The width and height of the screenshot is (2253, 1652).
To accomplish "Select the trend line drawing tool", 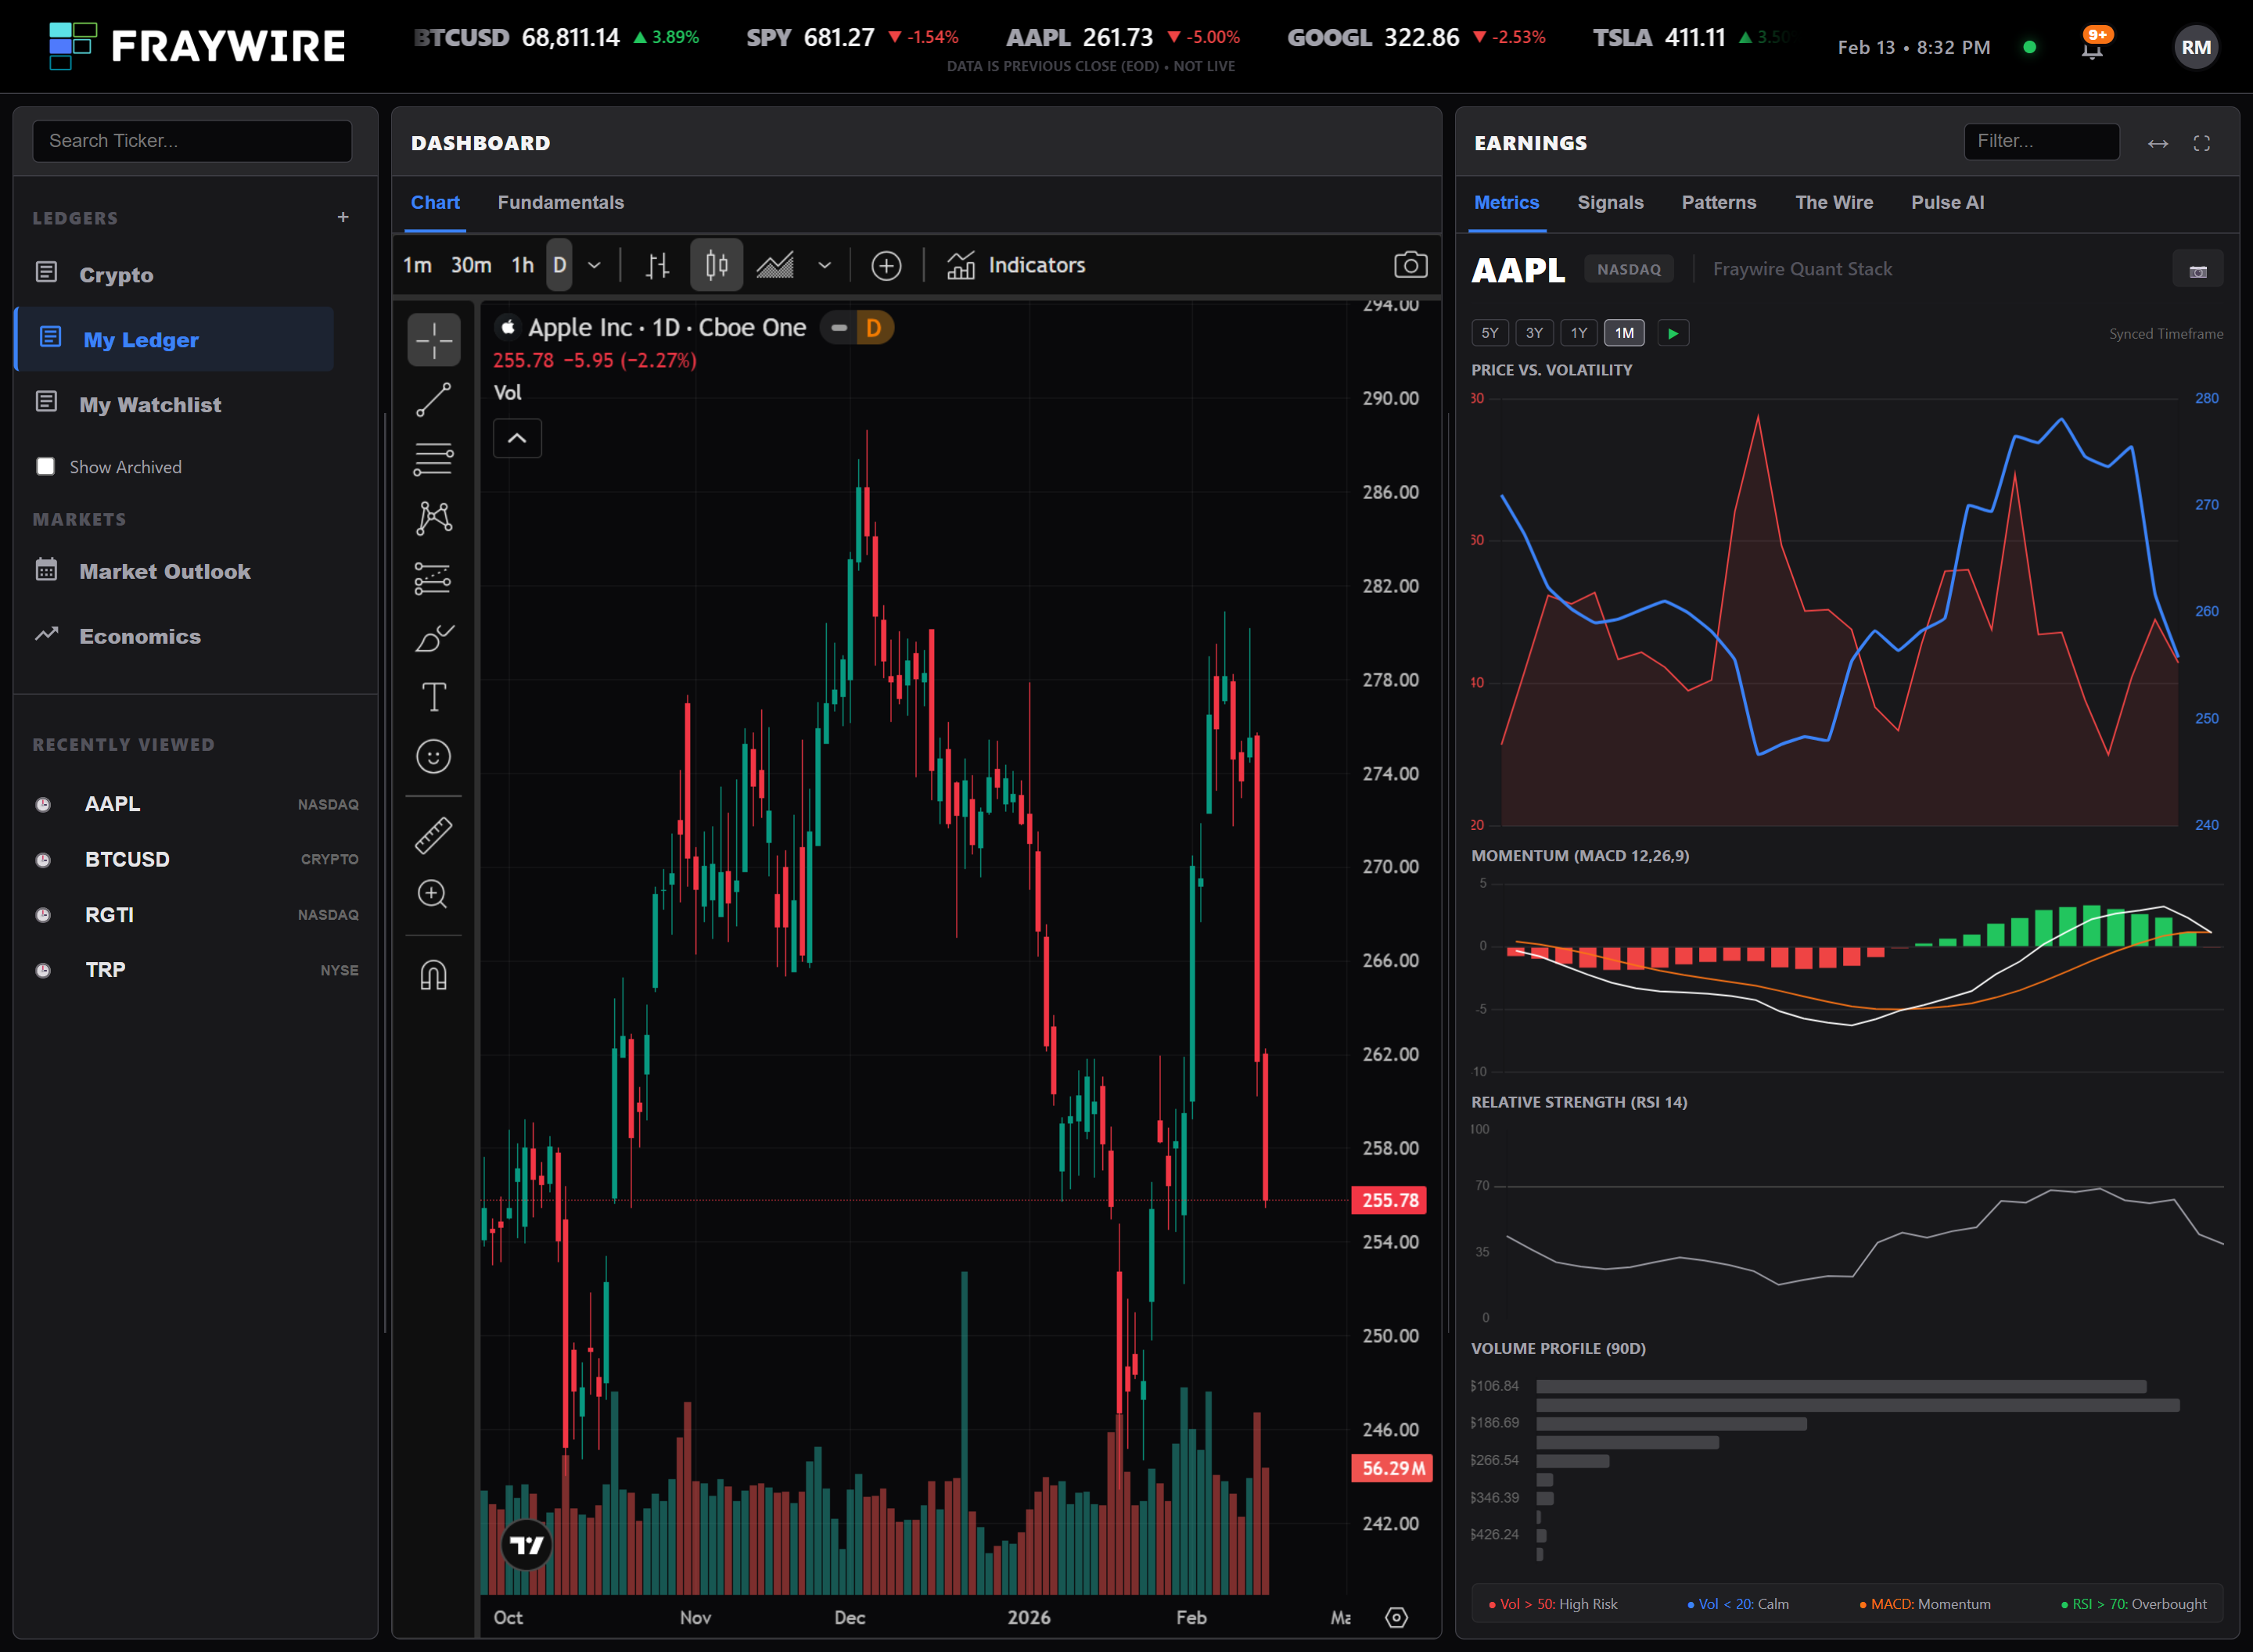I will pyautogui.click(x=433, y=400).
